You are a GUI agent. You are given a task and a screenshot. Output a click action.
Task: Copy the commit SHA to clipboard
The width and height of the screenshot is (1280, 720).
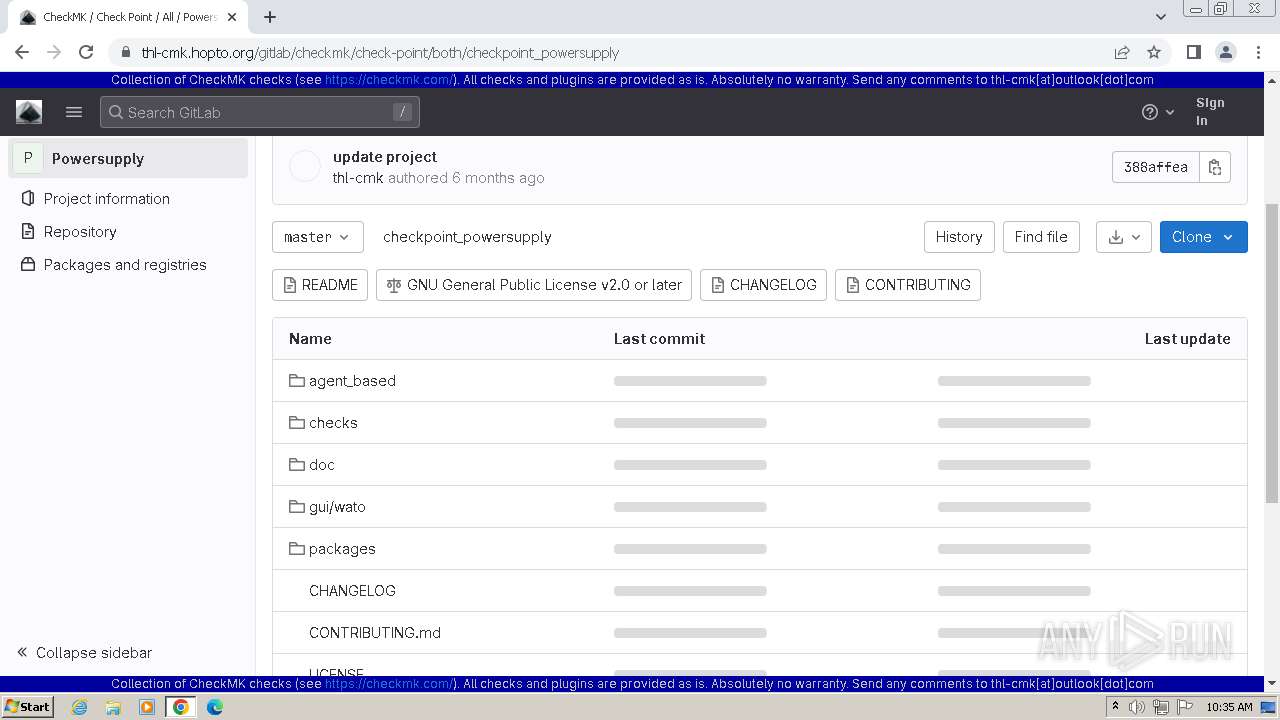[1215, 167]
